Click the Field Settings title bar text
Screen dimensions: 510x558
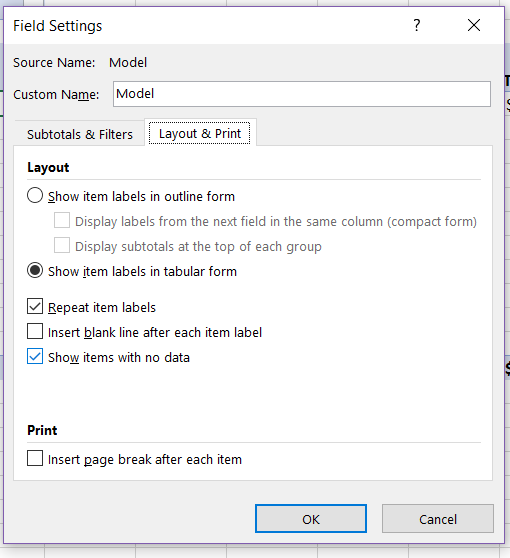[58, 26]
